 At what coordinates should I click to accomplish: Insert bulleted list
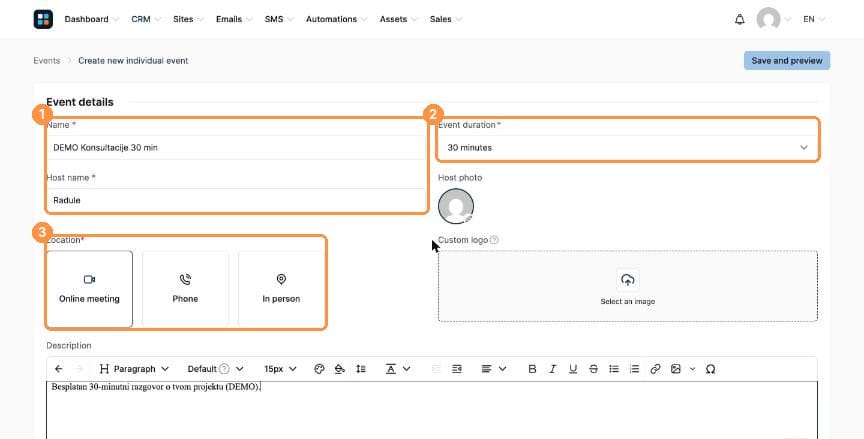pyautogui.click(x=614, y=369)
